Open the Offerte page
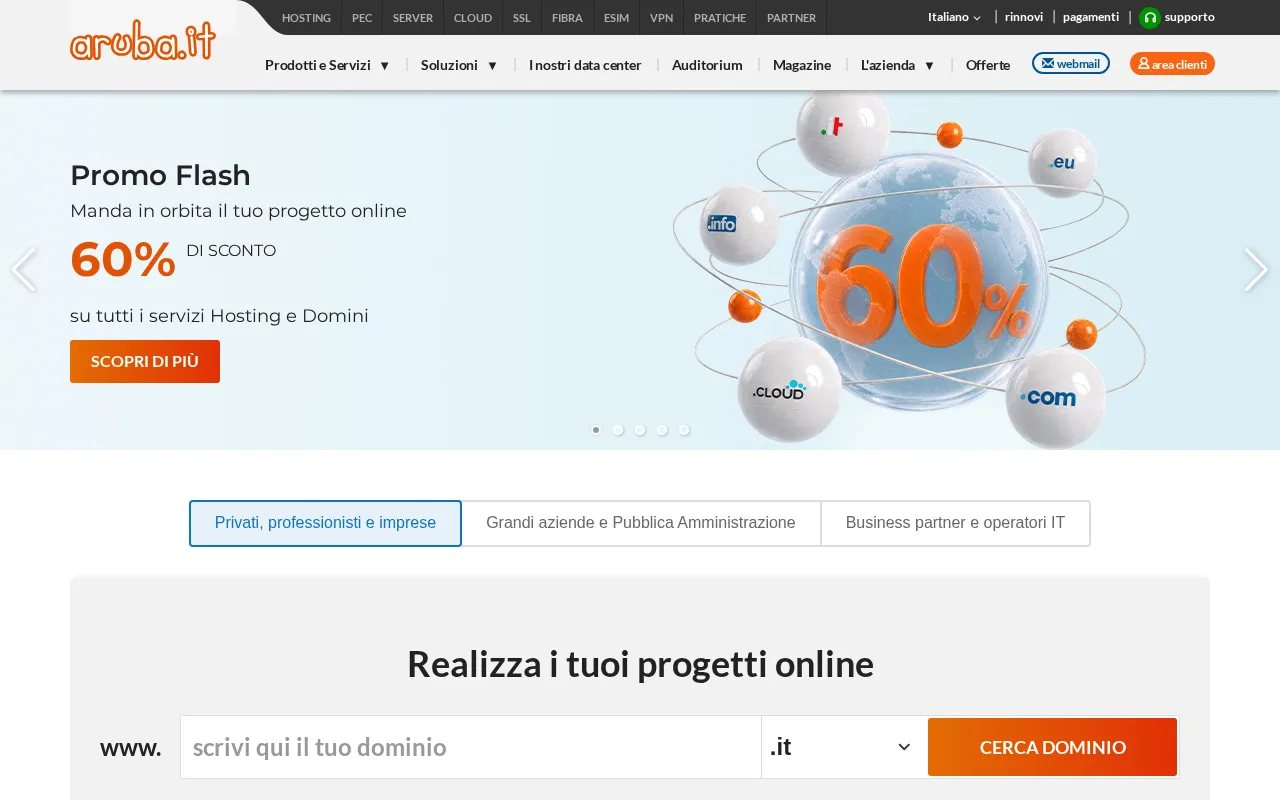This screenshot has height=800, width=1280. pyautogui.click(x=988, y=65)
